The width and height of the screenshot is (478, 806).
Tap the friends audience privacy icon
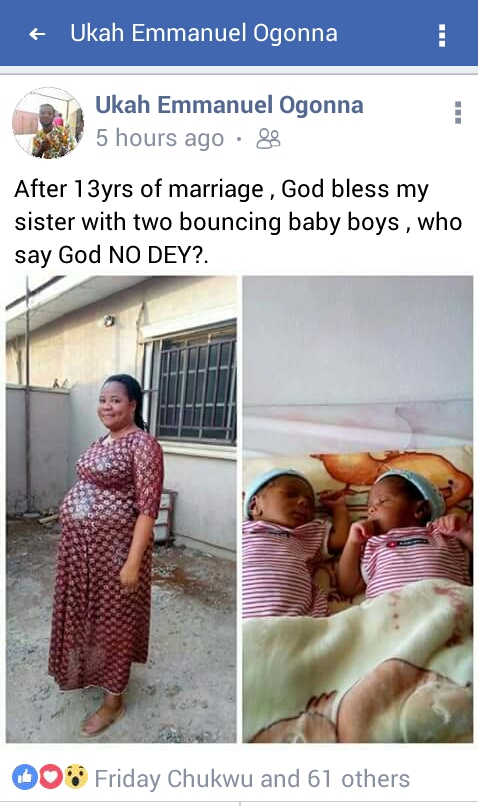tap(268, 139)
